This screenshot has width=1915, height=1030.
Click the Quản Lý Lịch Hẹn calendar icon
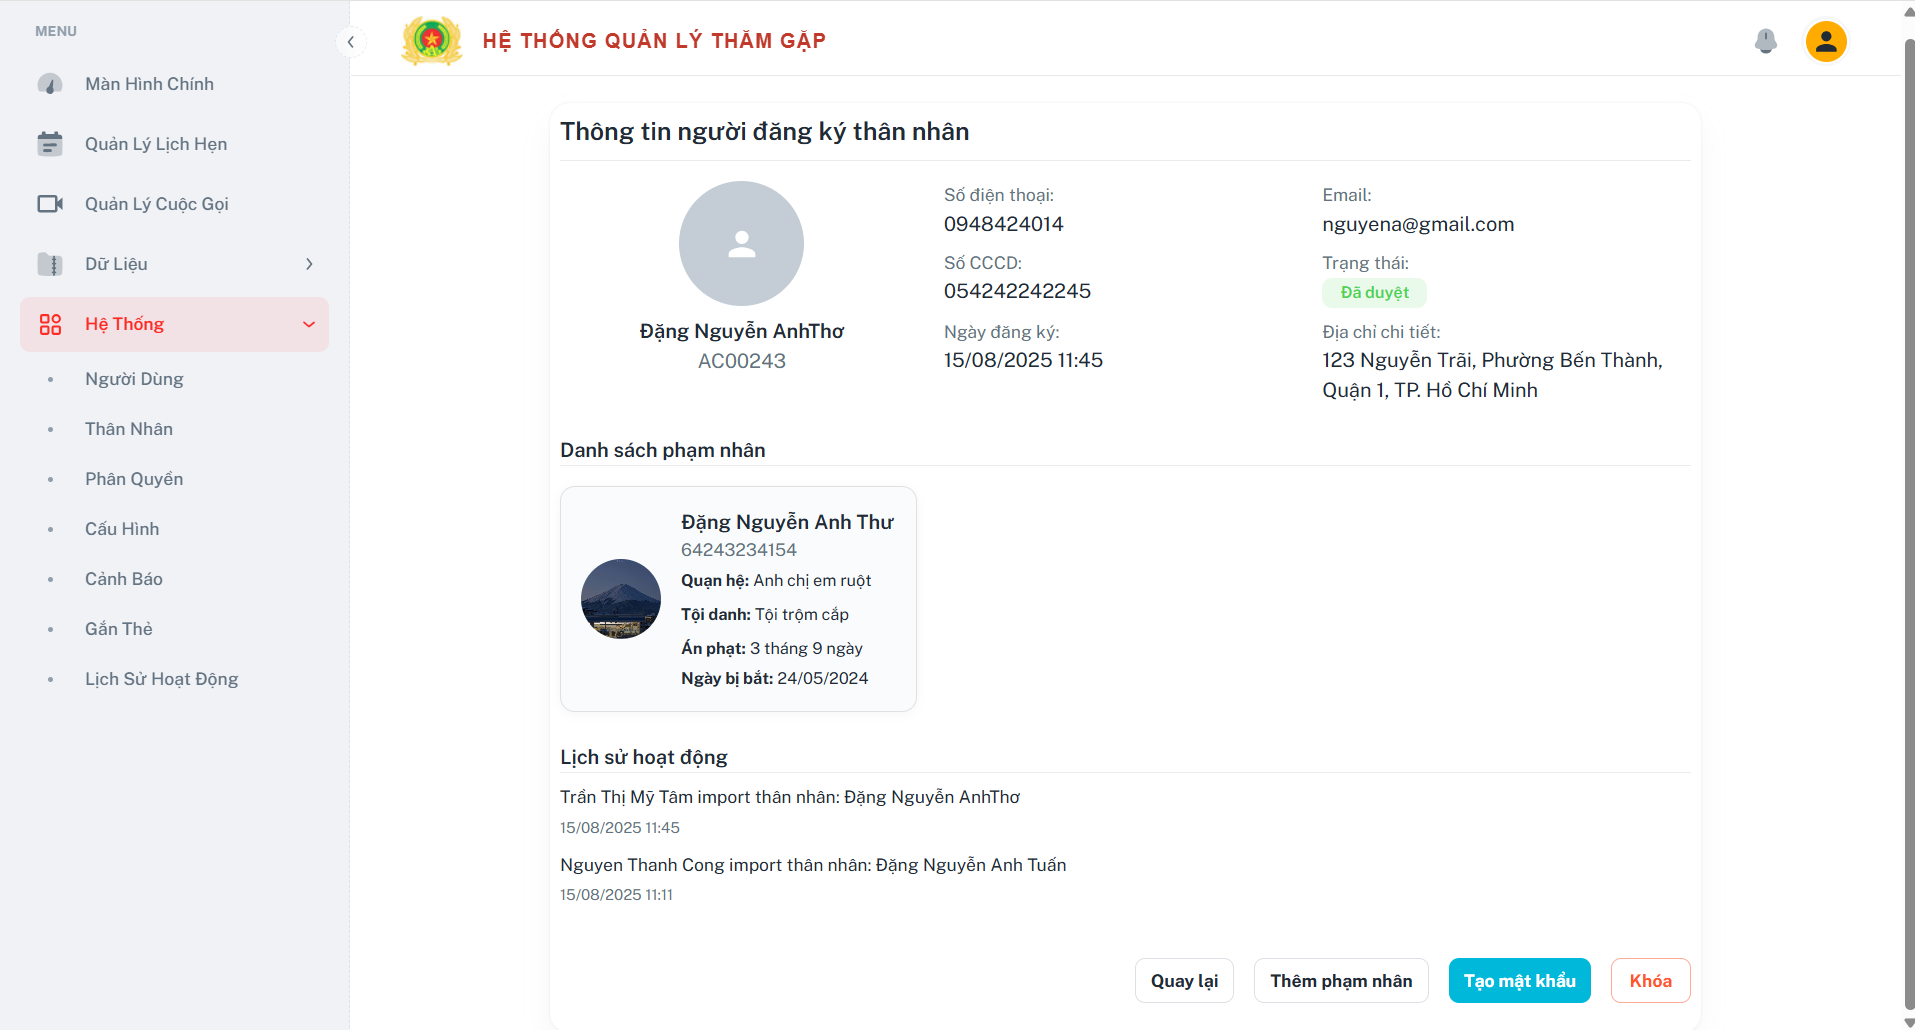click(x=50, y=144)
